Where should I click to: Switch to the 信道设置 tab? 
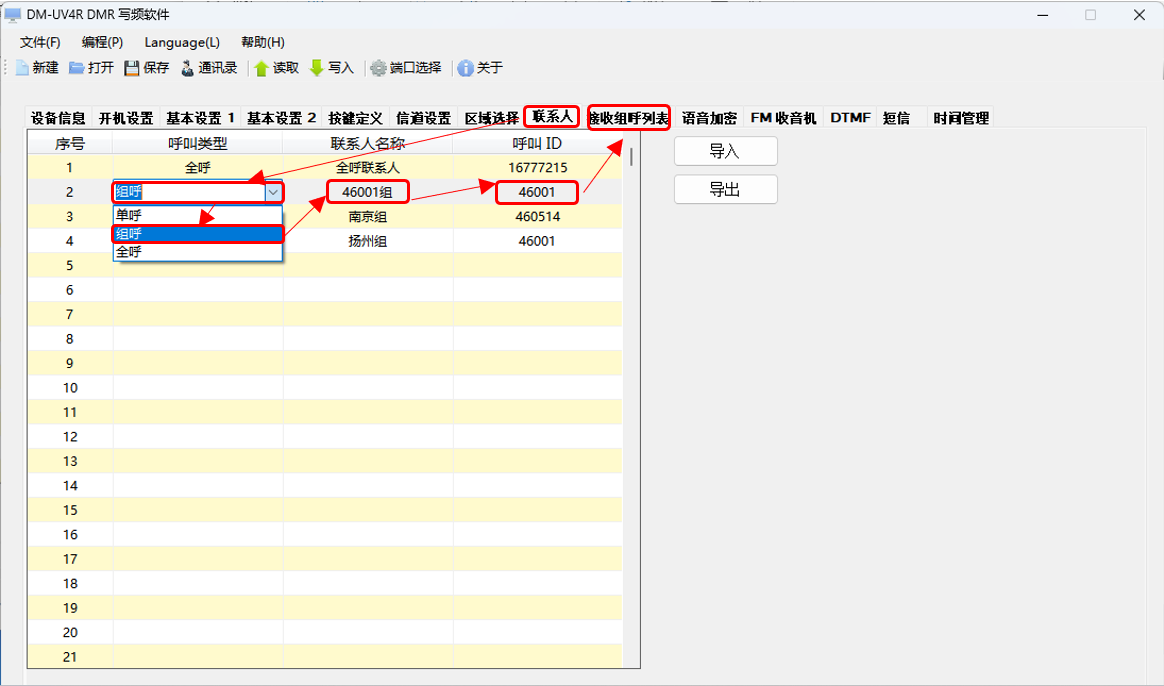tap(423, 118)
